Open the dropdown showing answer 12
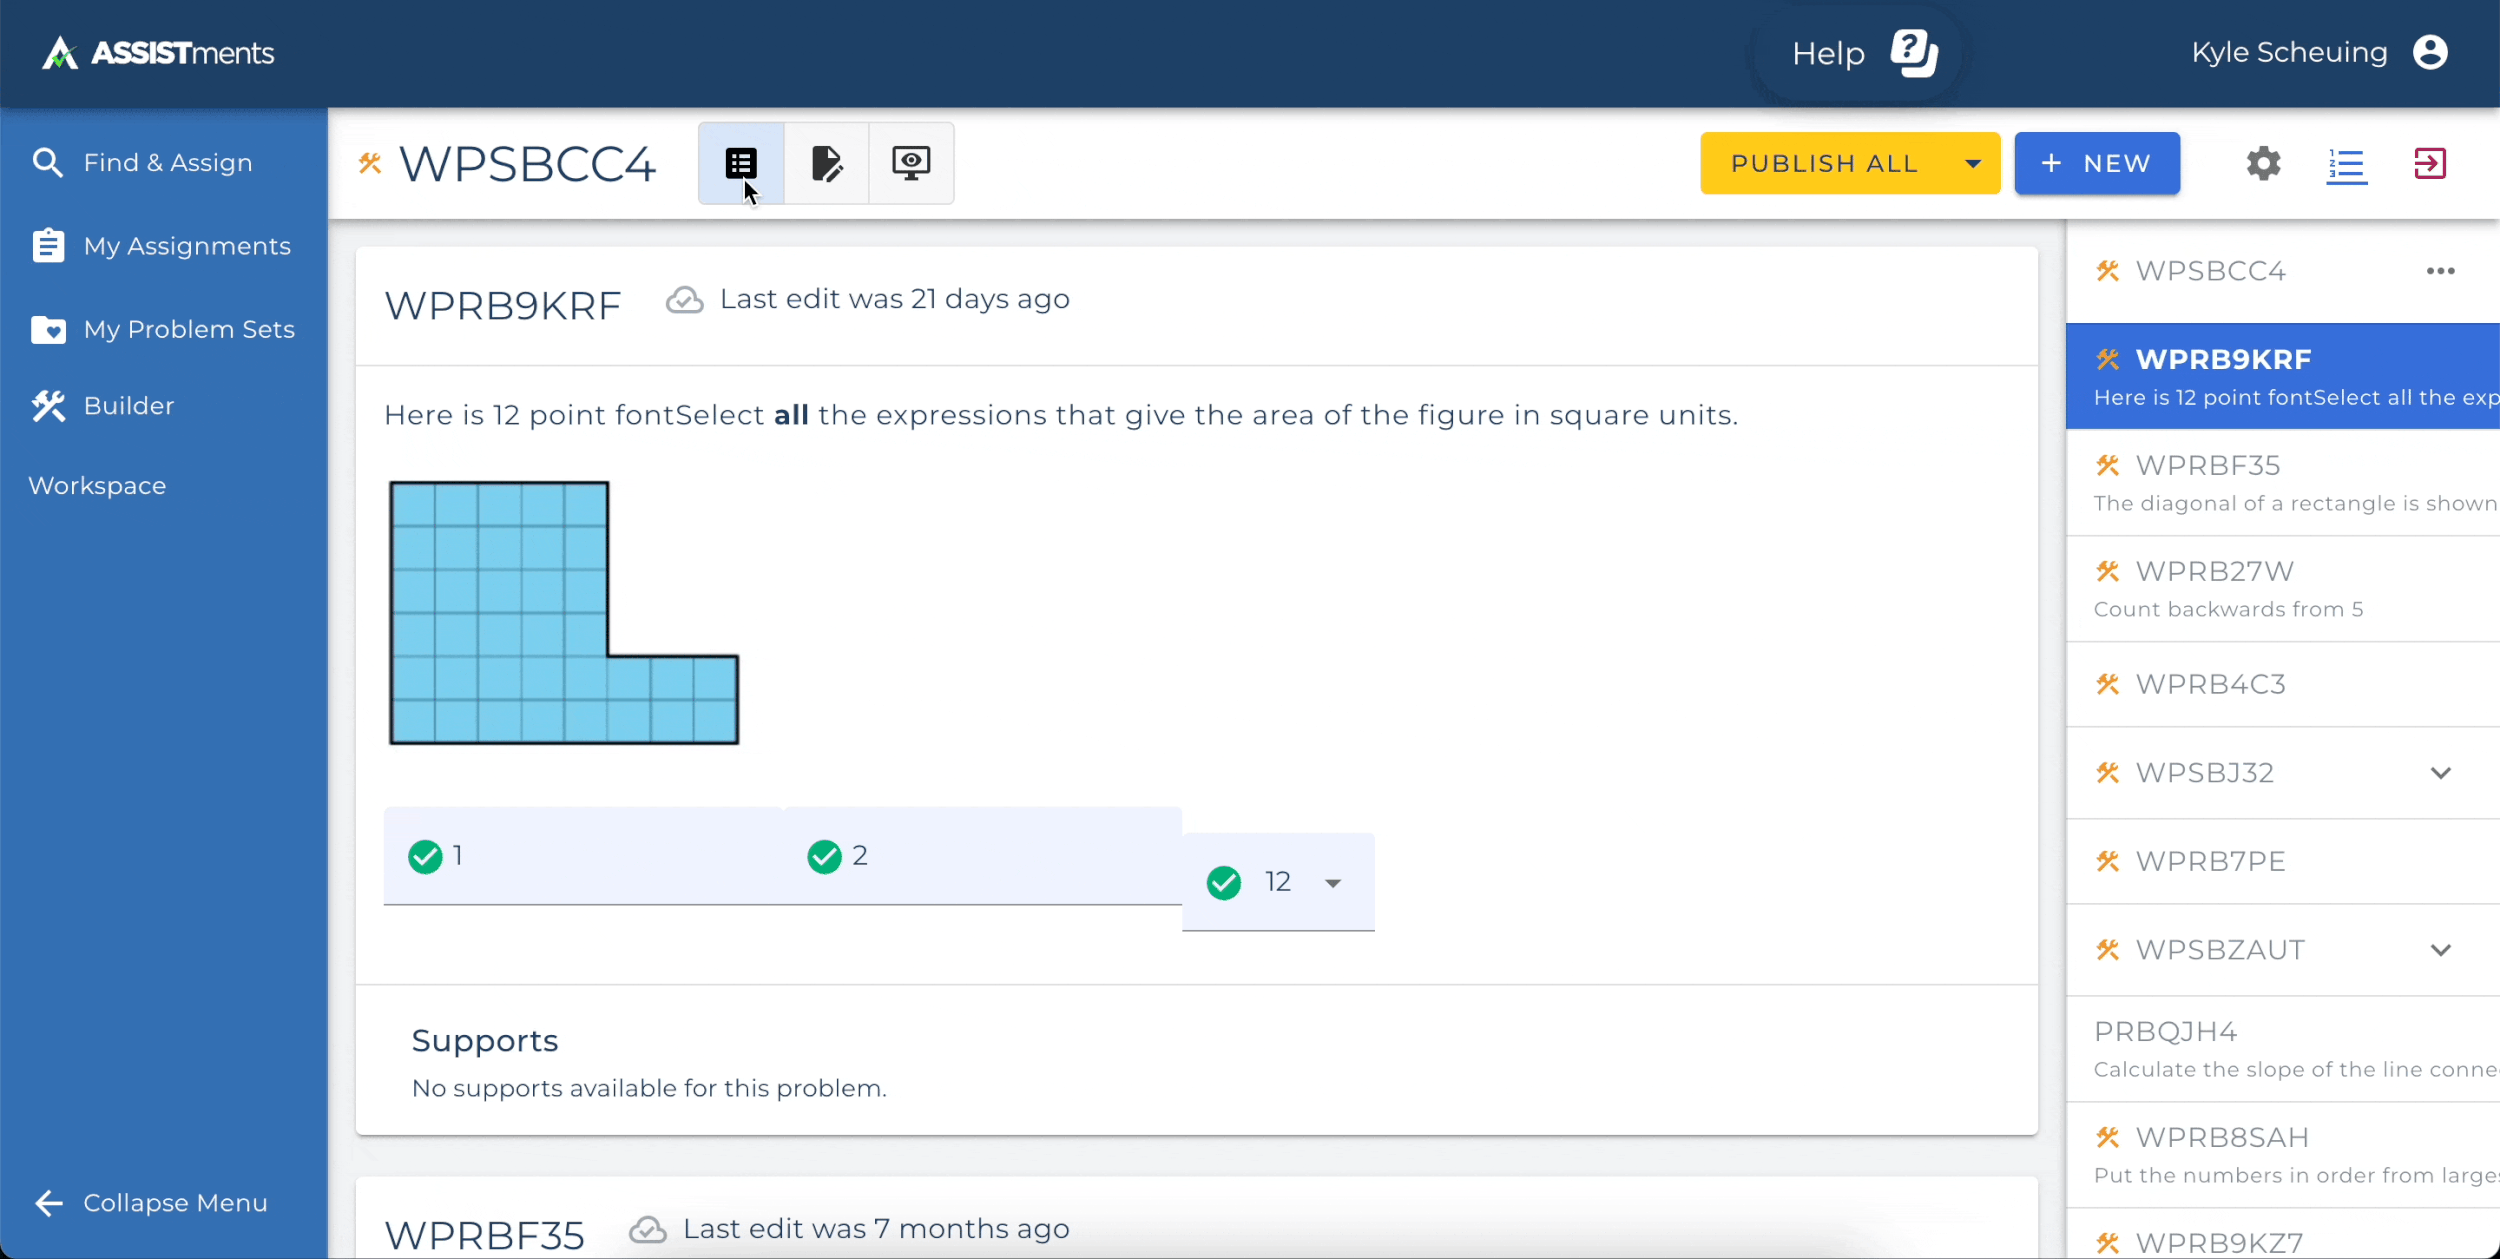 (x=1332, y=883)
